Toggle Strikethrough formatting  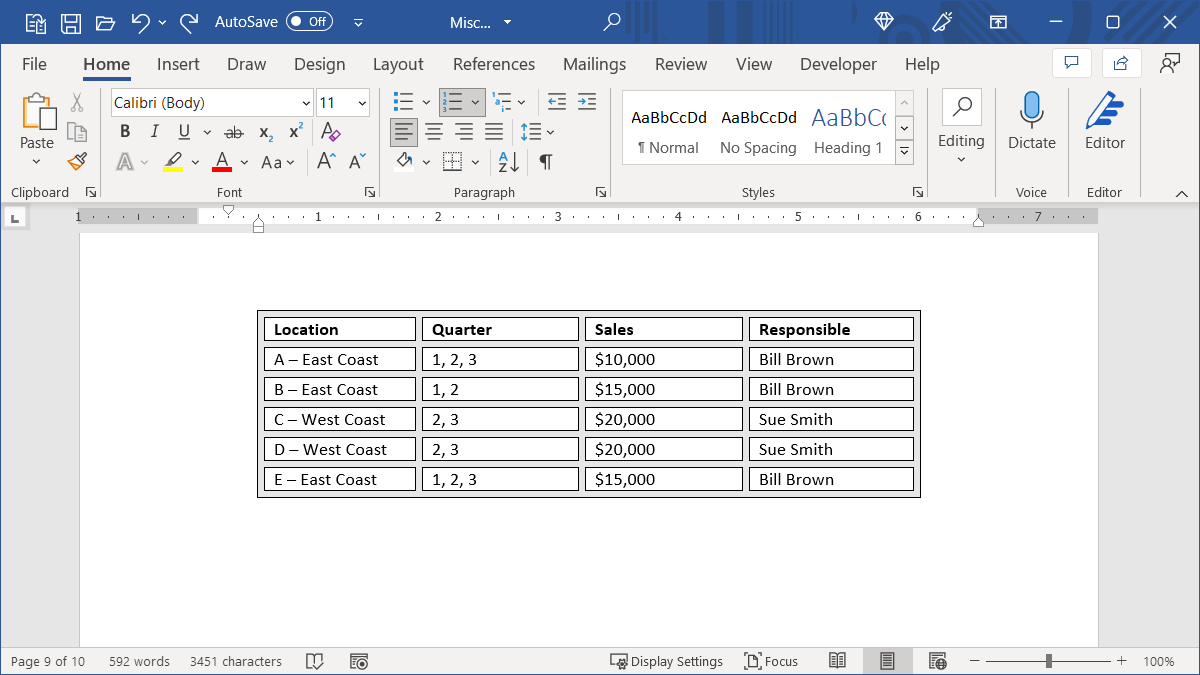233,131
